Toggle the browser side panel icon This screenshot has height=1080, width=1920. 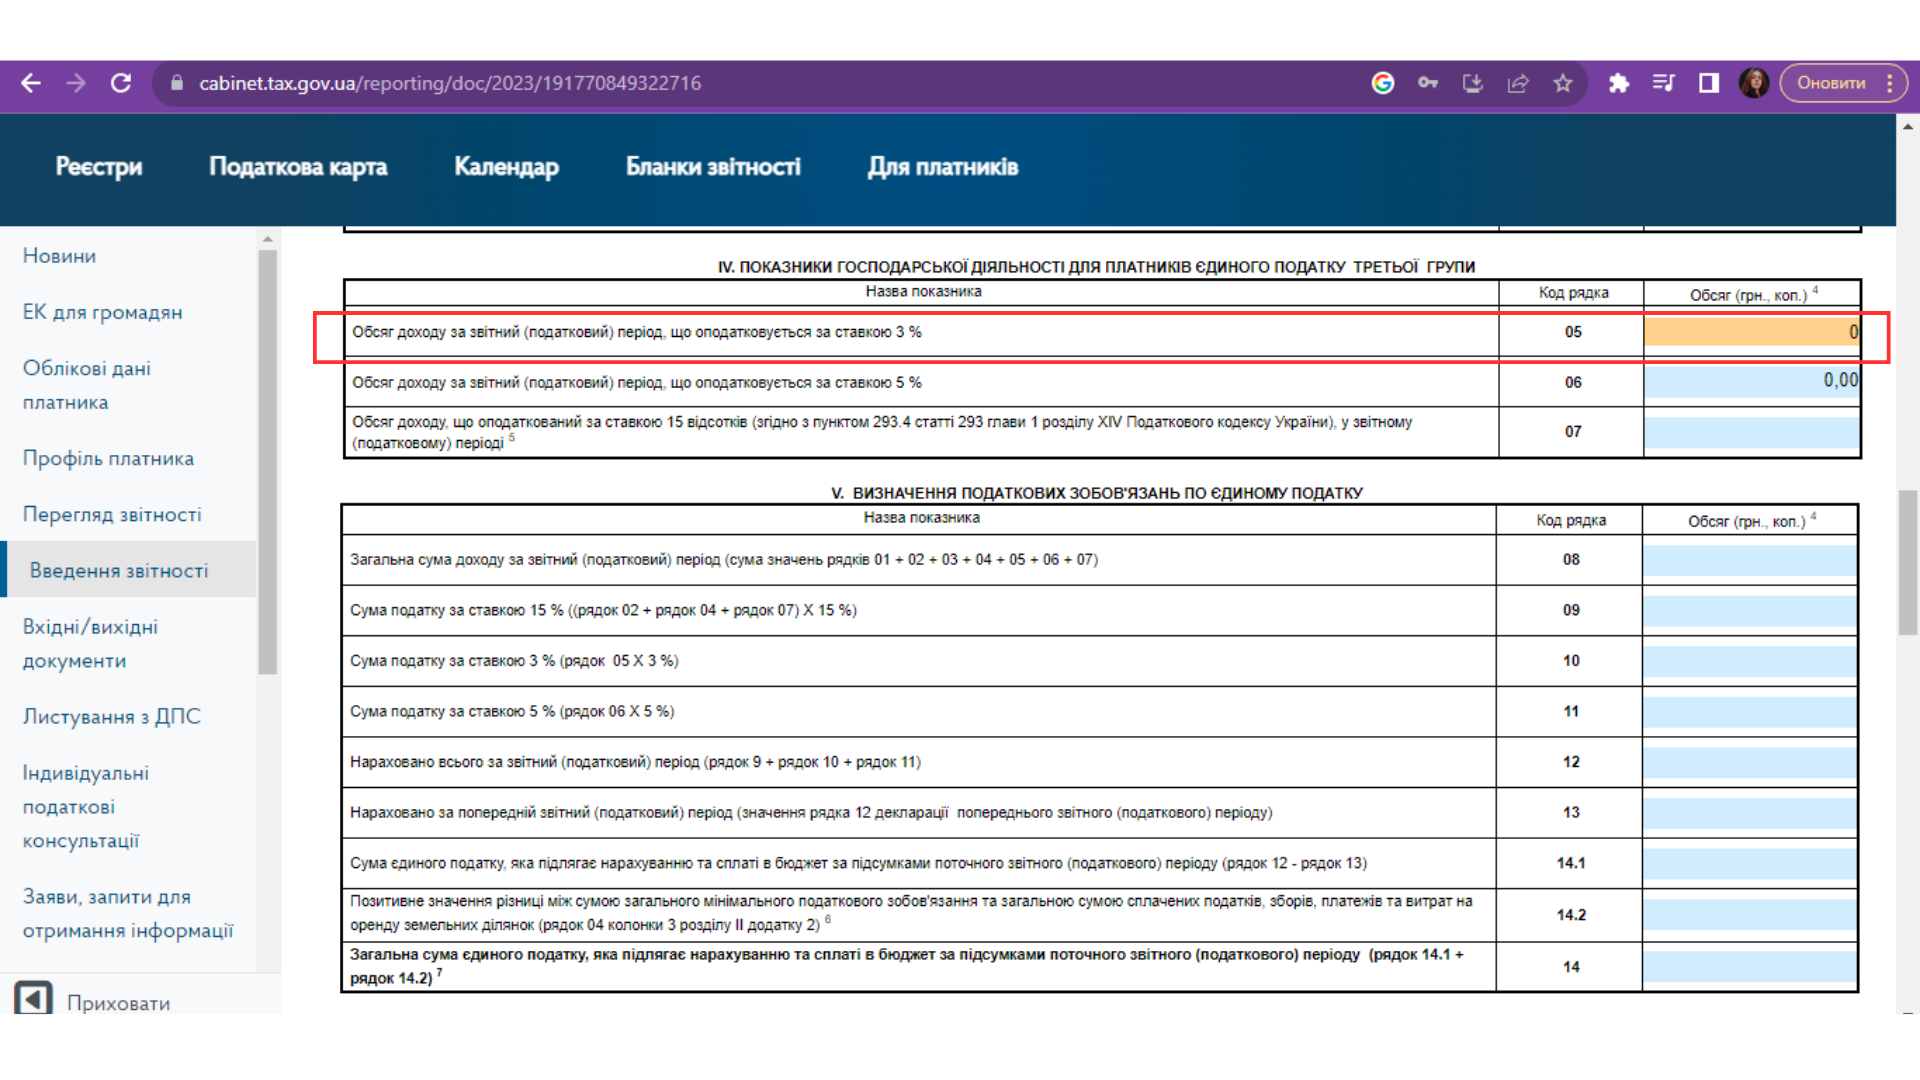pos(1709,83)
